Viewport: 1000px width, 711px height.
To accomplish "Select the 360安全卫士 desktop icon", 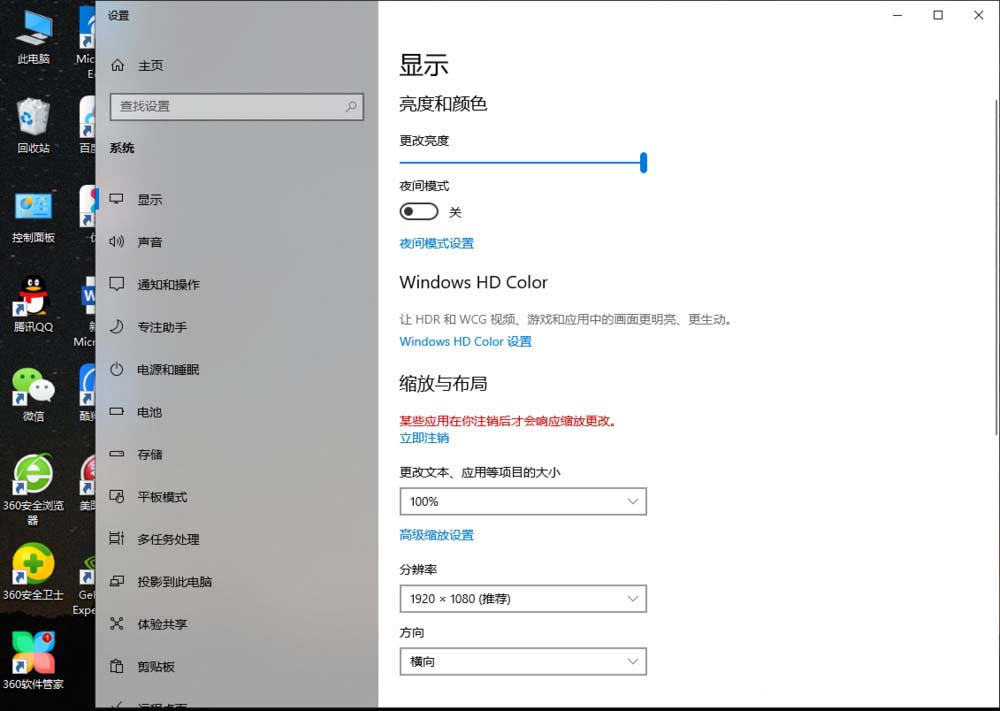I will click(33, 572).
